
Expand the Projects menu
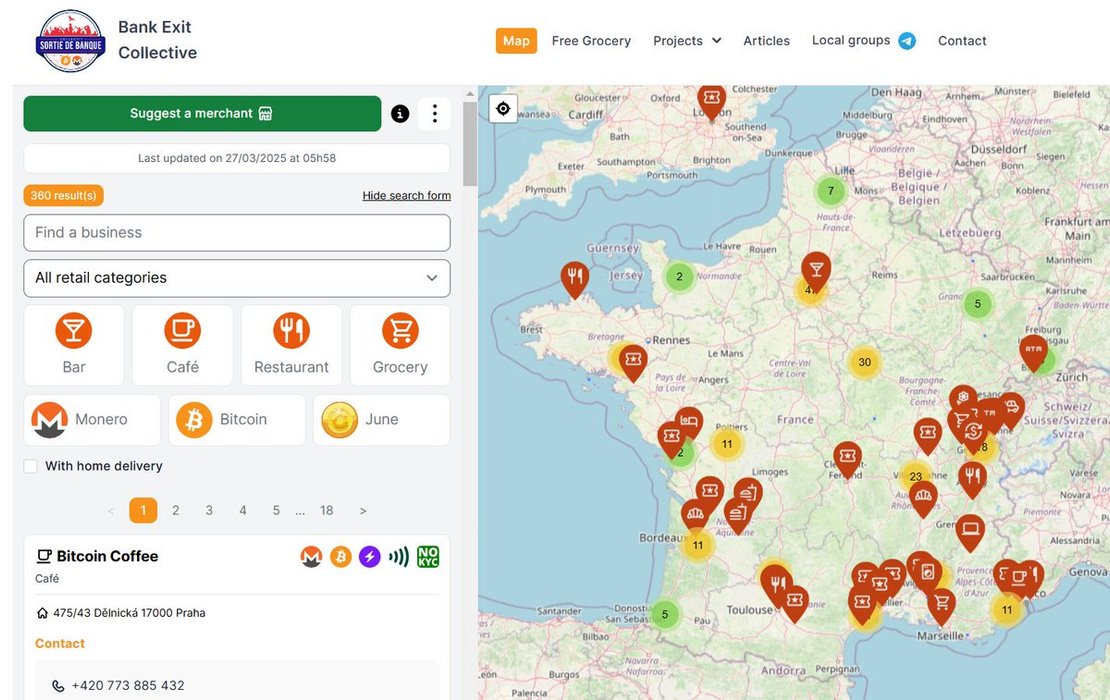(687, 41)
